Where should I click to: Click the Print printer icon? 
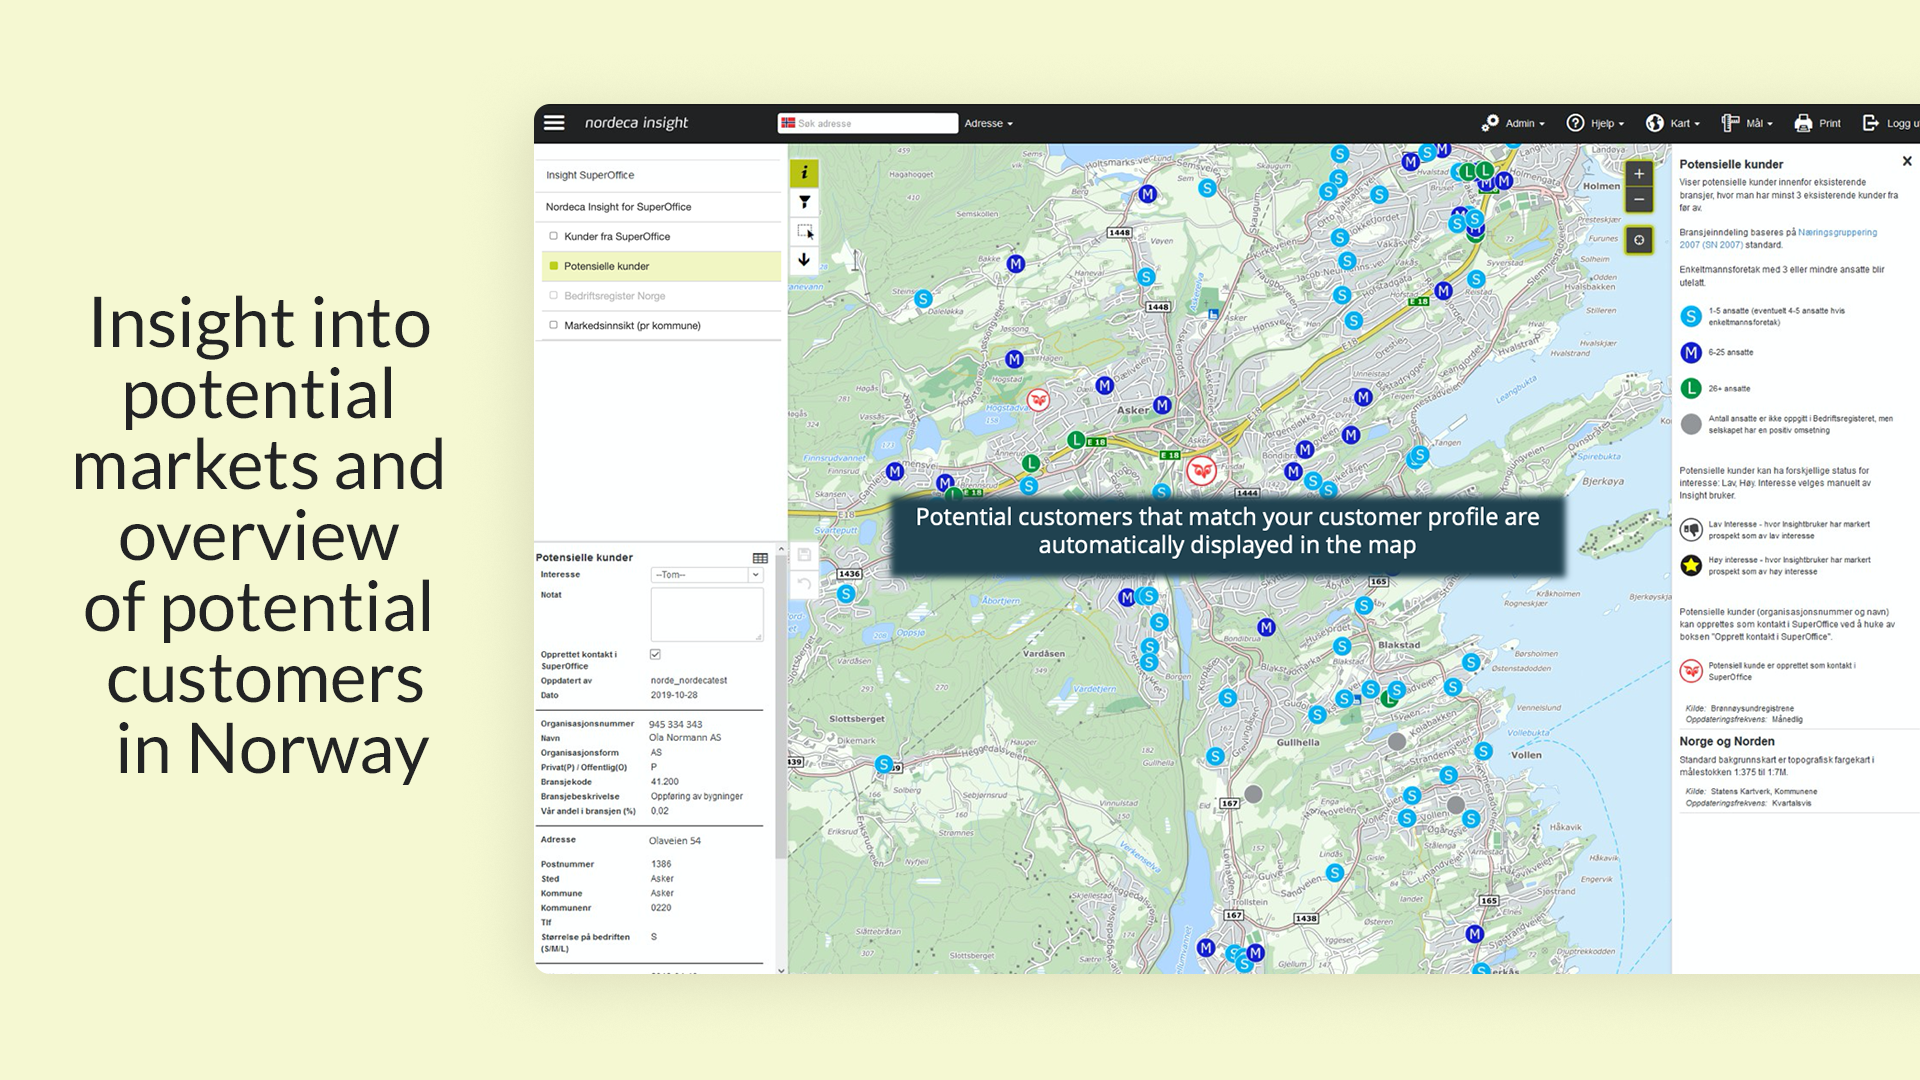click(1803, 123)
